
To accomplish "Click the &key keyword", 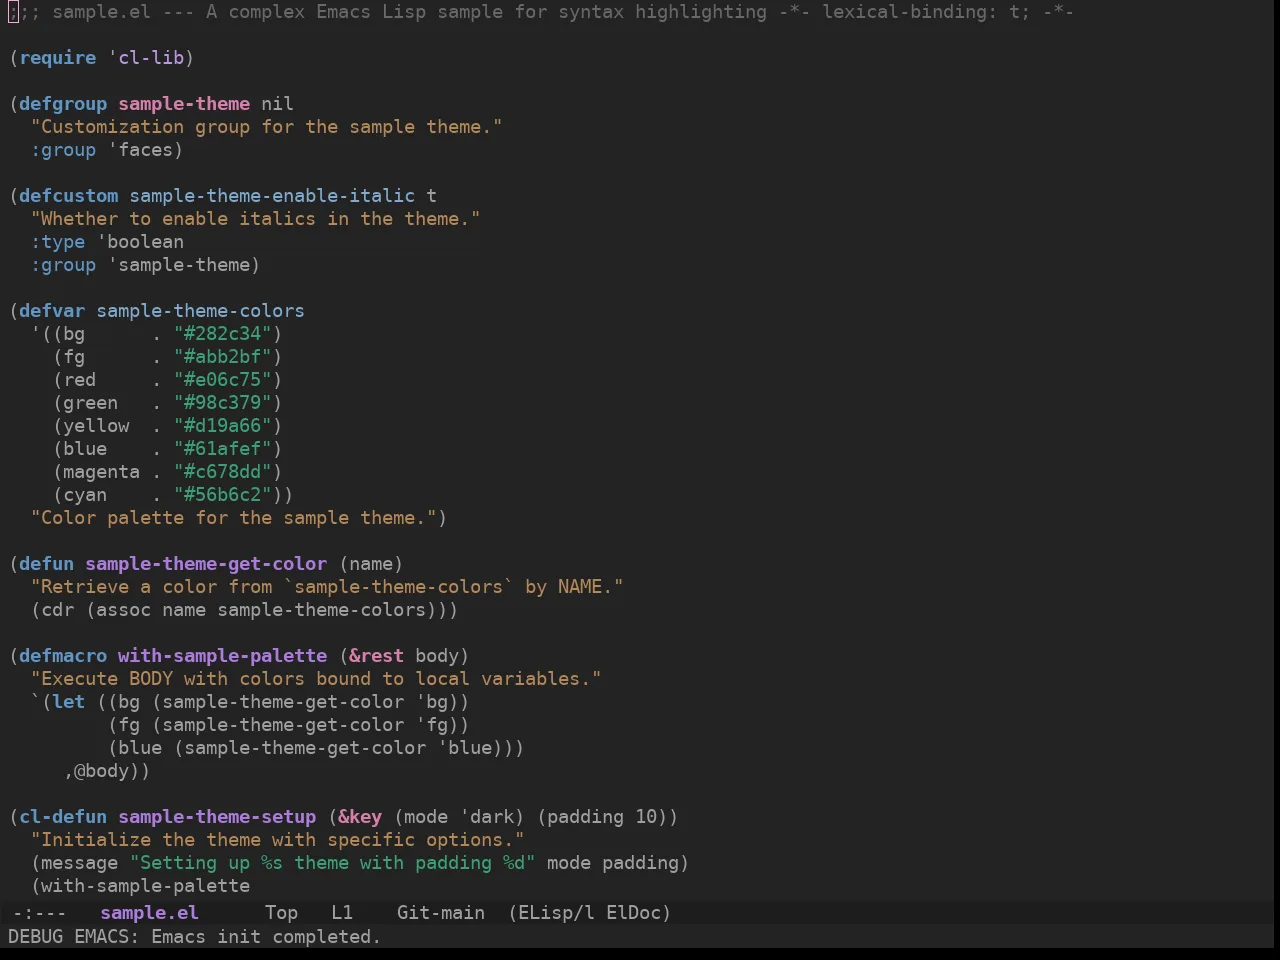I will [360, 817].
